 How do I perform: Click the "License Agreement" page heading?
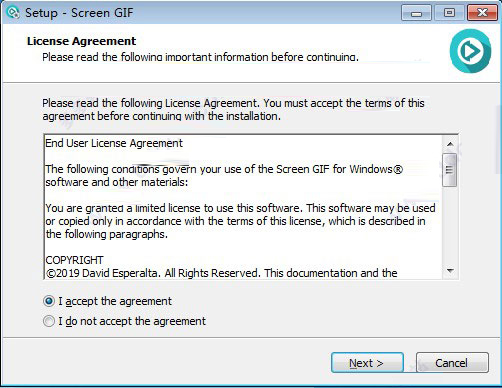[82, 41]
